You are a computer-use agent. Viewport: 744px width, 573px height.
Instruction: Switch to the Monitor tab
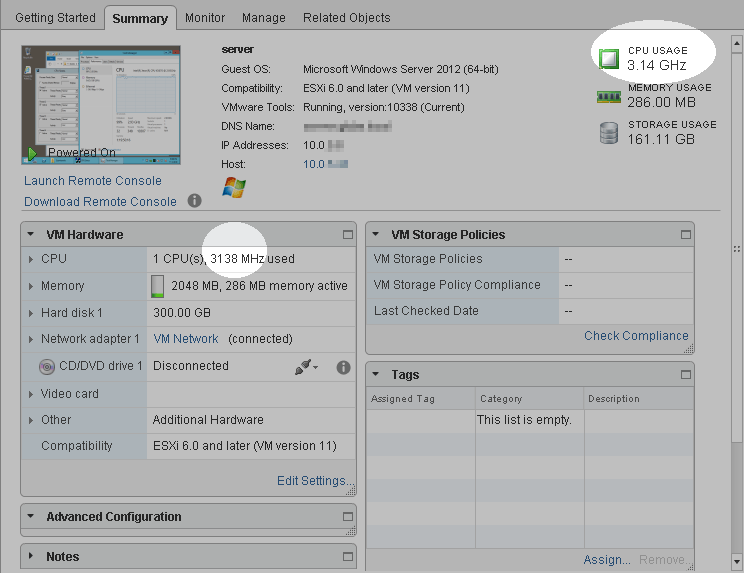(205, 18)
